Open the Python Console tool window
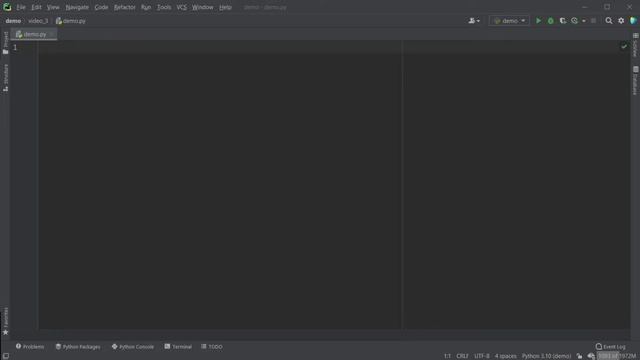 click(x=133, y=347)
